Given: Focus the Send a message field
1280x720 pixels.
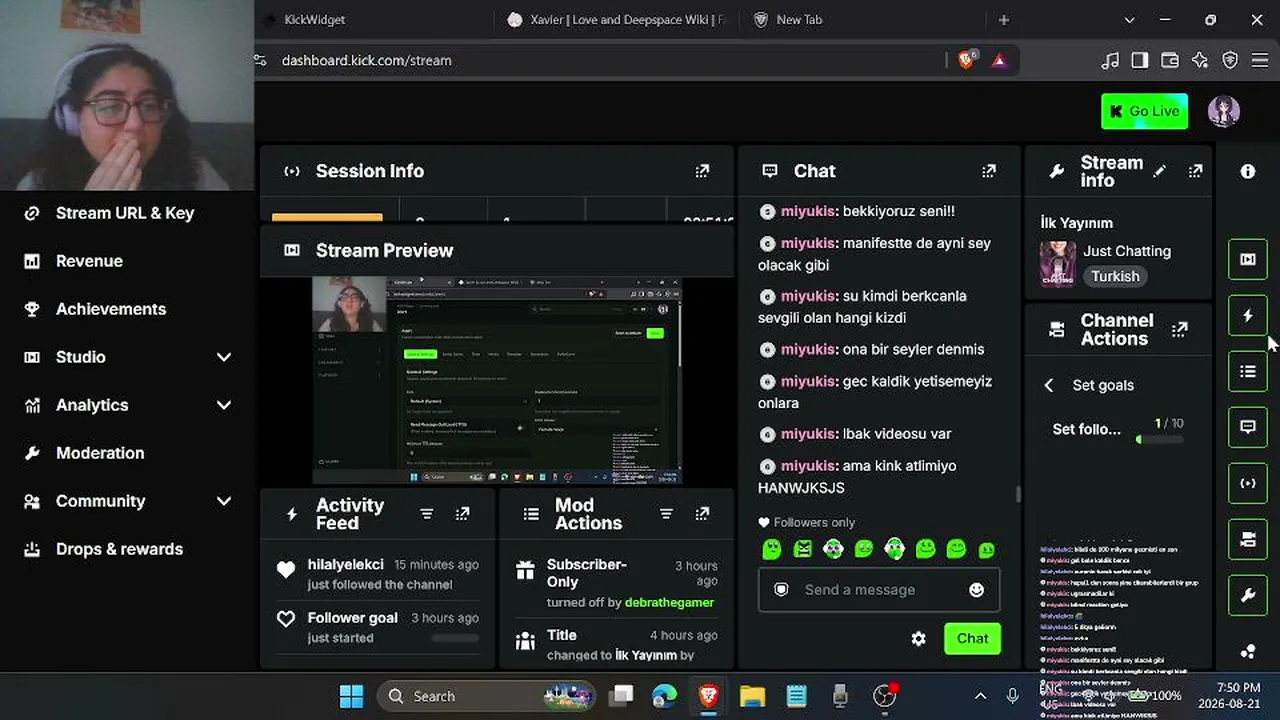Looking at the screenshot, I should coord(879,590).
